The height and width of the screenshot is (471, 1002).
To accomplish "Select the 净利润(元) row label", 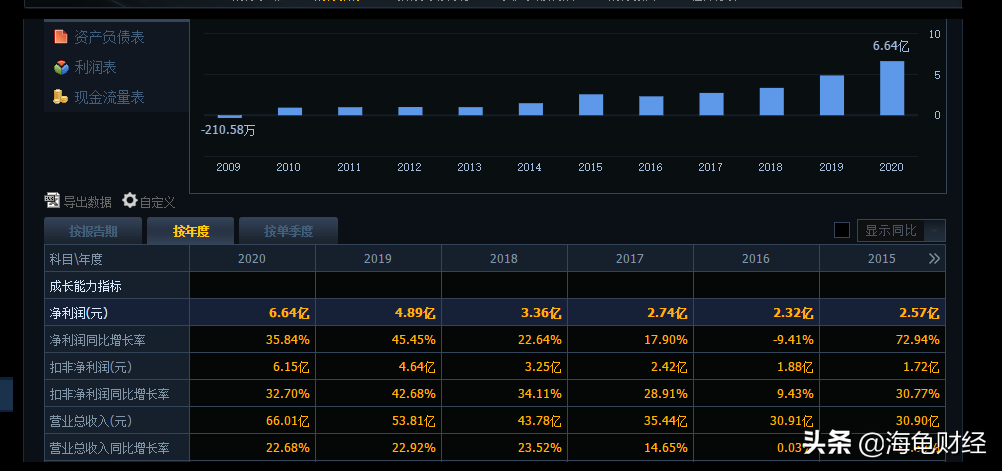I will click(116, 313).
